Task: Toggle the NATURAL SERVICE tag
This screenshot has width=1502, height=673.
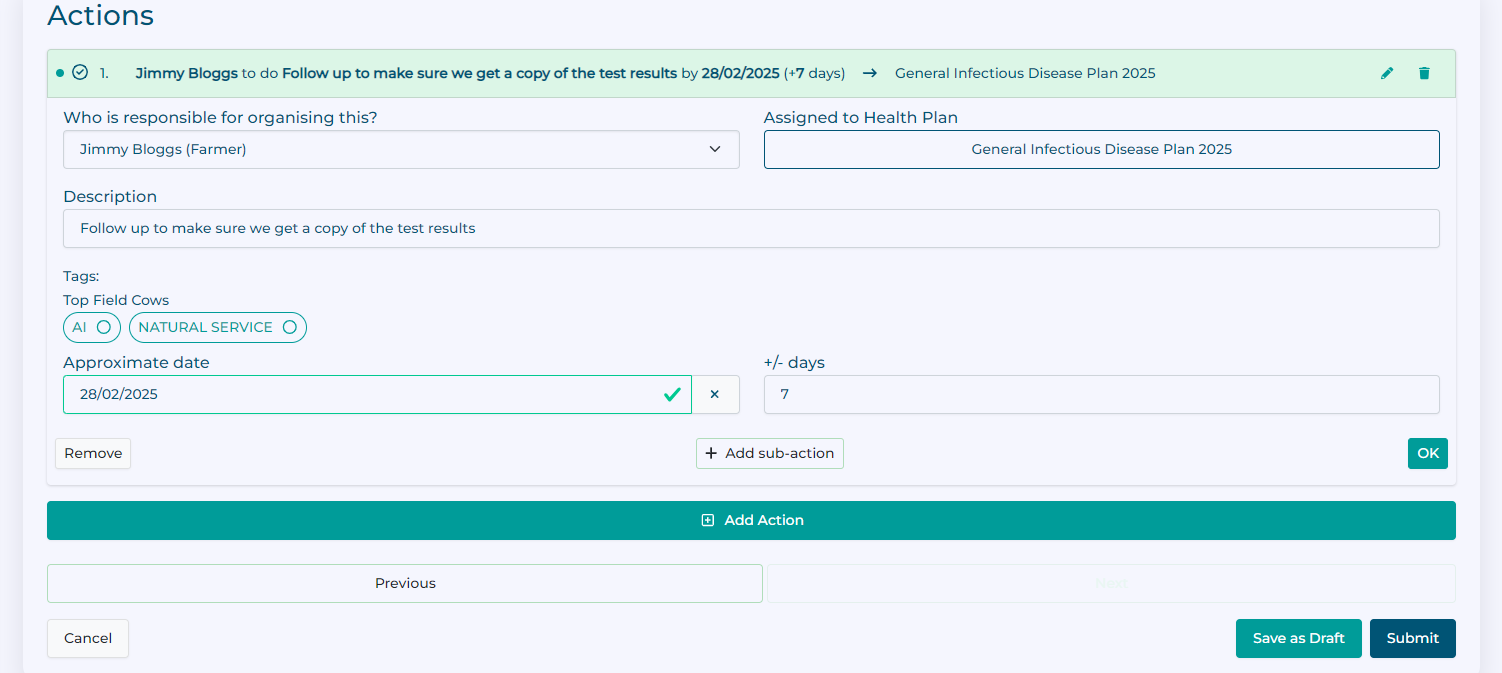Action: pos(217,327)
